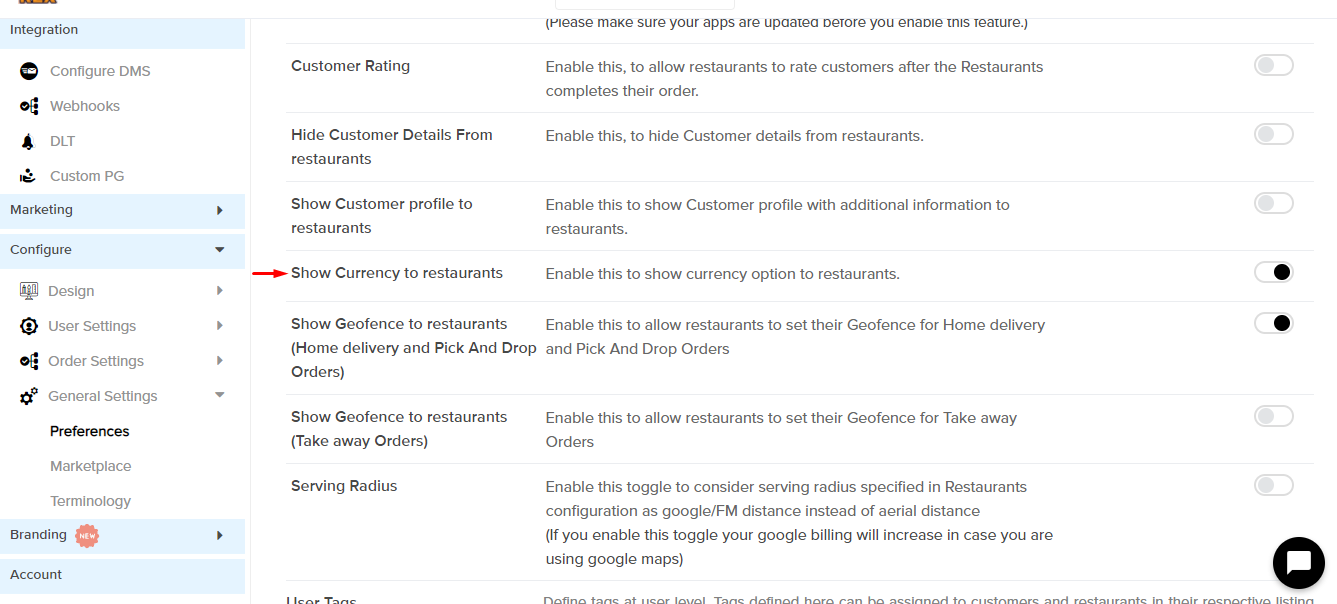The image size is (1337, 604).
Task: Click the Configure DMS sidebar icon
Action: click(x=29, y=71)
